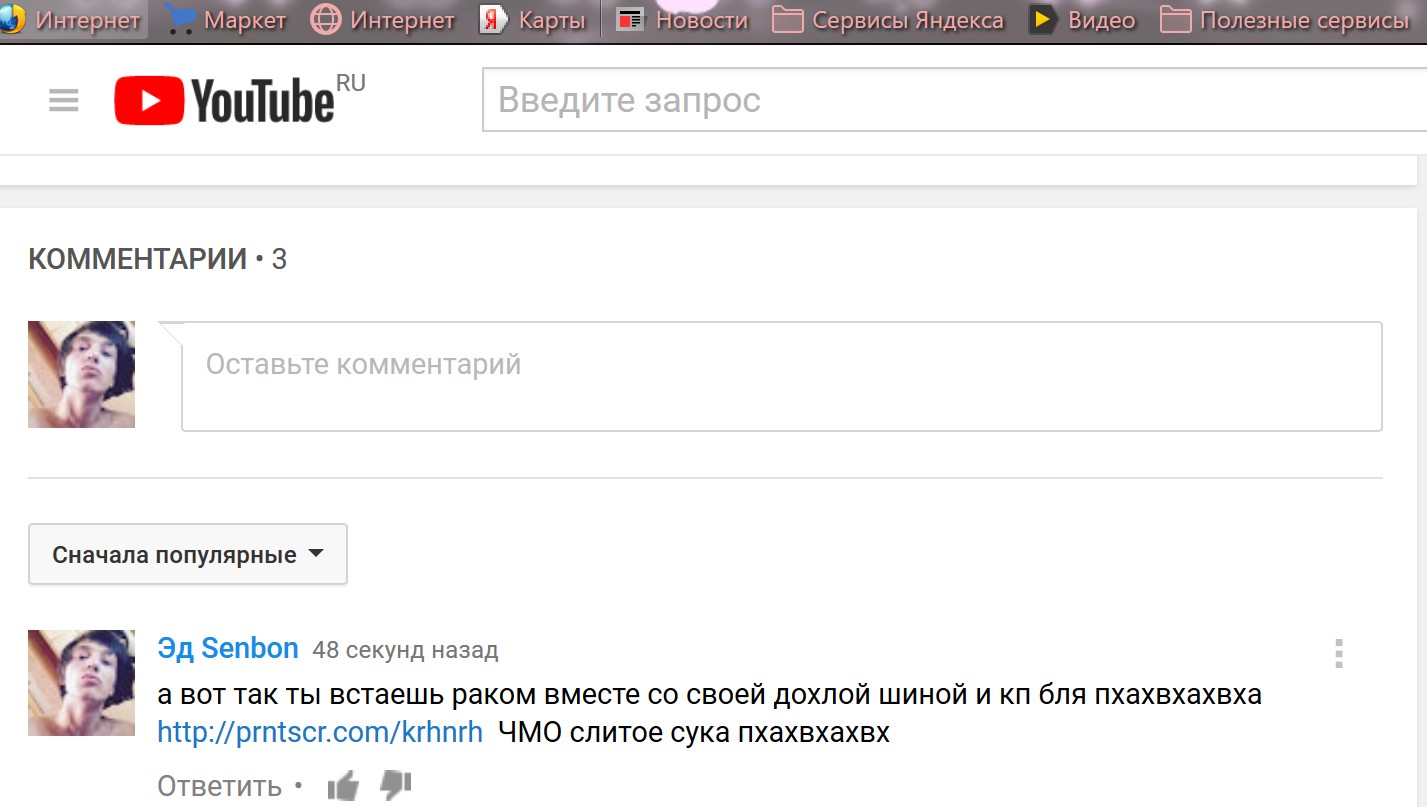The image size is (1427, 807).
Task: Expand the Полезные сервисы bookmarks folder
Action: (1284, 20)
